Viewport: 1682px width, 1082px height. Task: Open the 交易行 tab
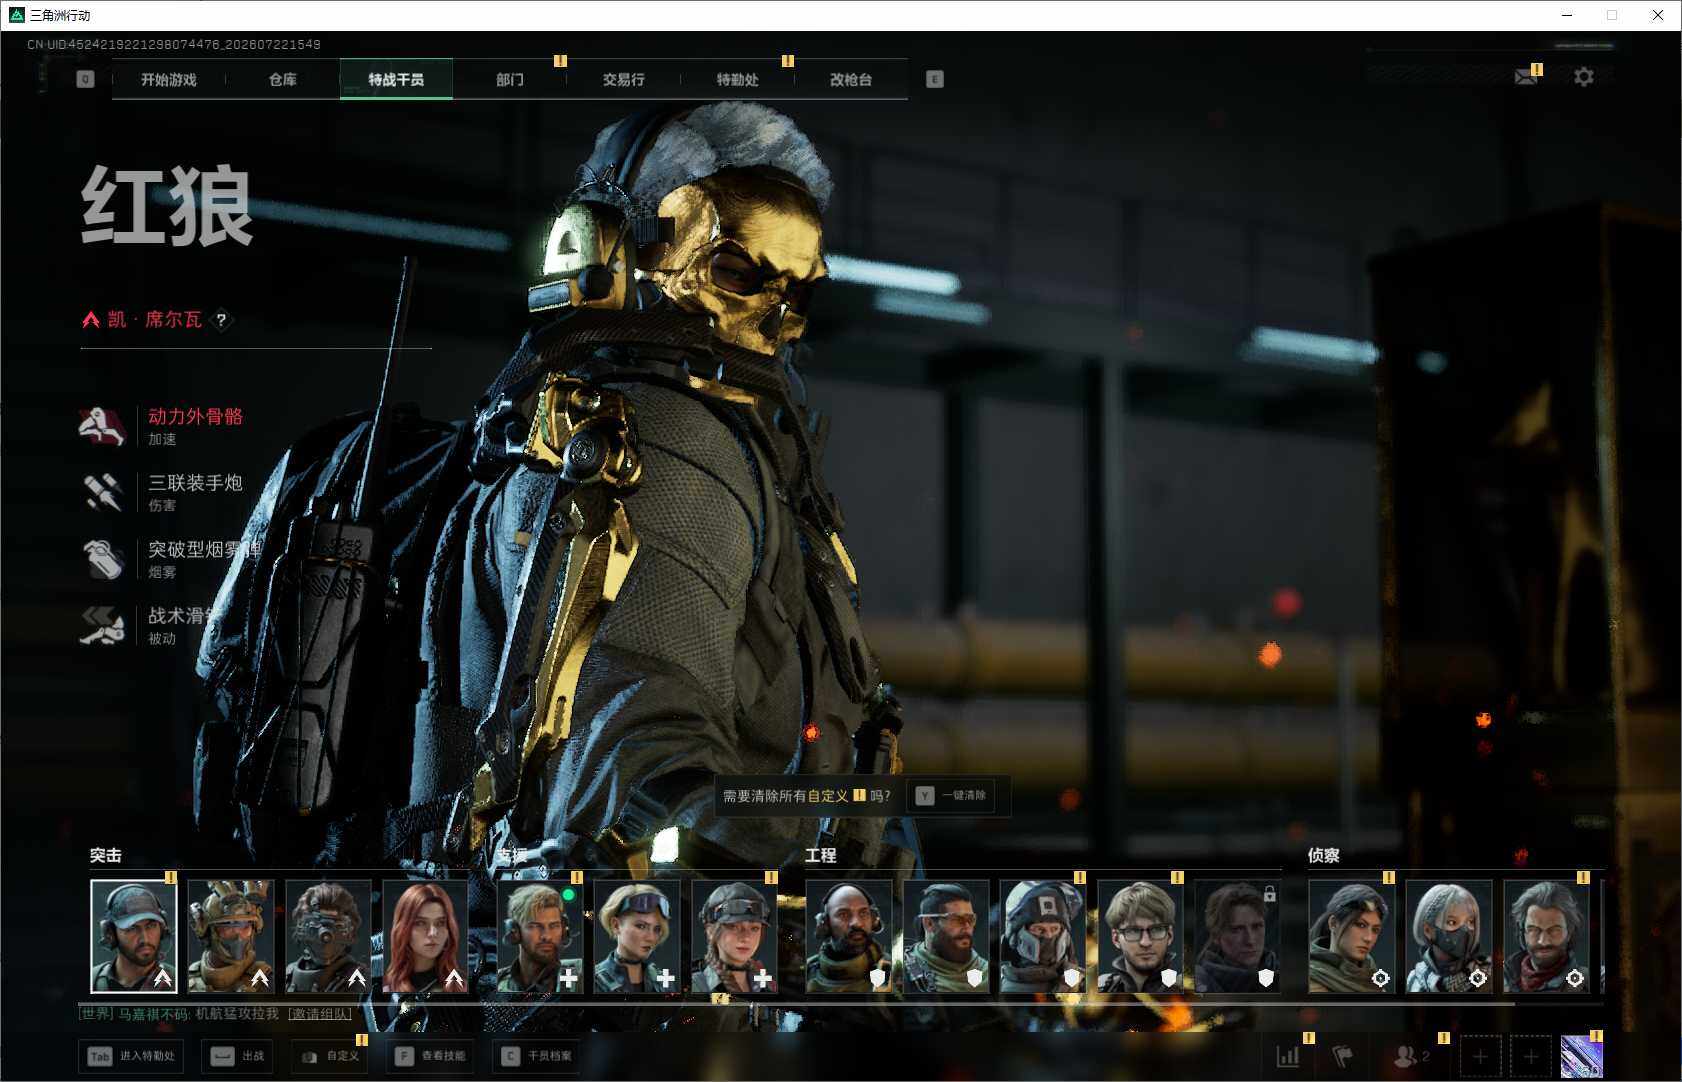point(624,80)
